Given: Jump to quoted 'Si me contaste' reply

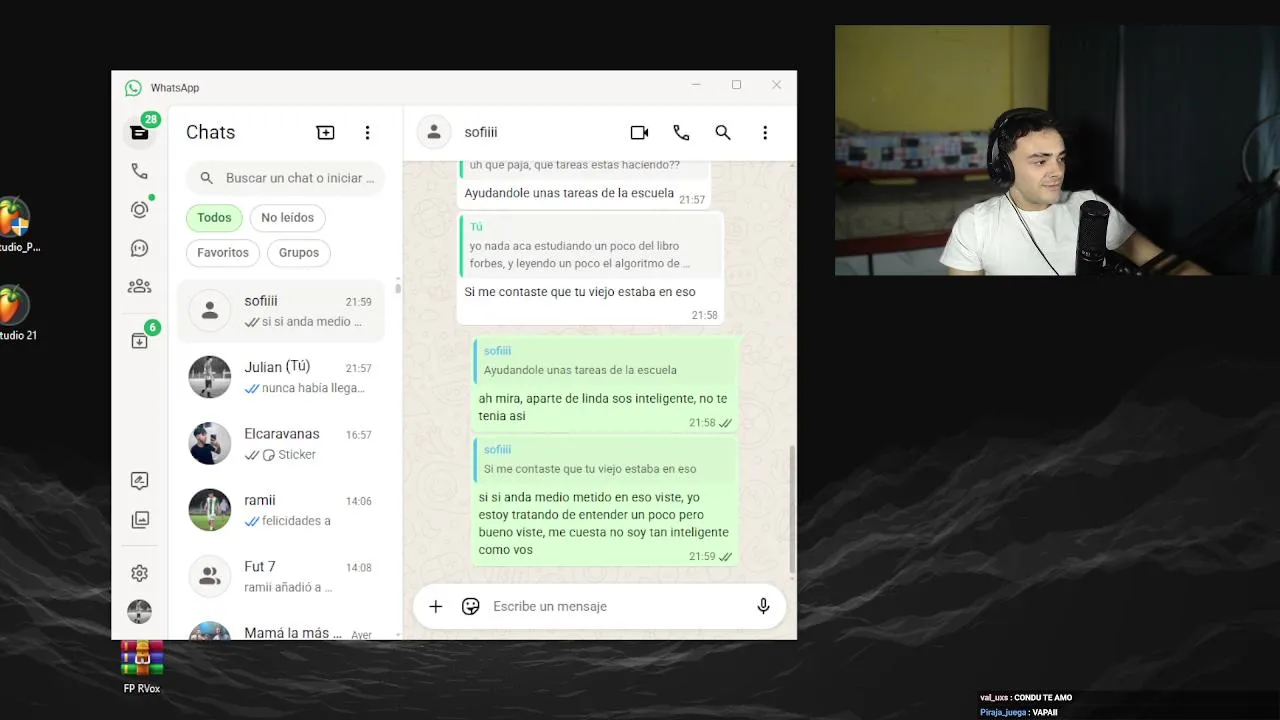Looking at the screenshot, I should click(x=606, y=459).
